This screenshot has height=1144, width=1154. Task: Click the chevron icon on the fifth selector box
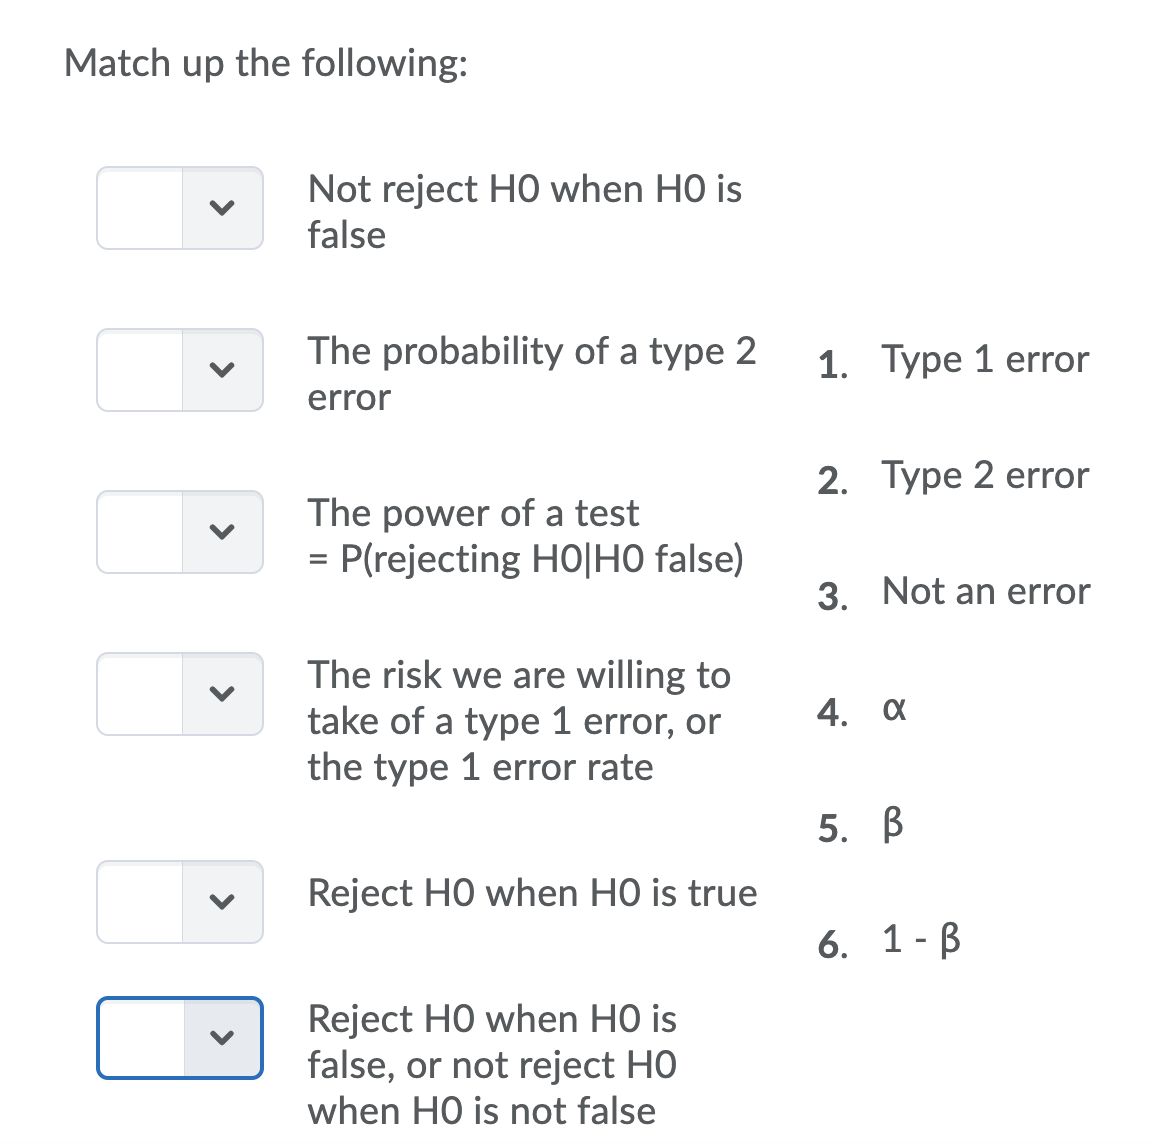point(222,902)
